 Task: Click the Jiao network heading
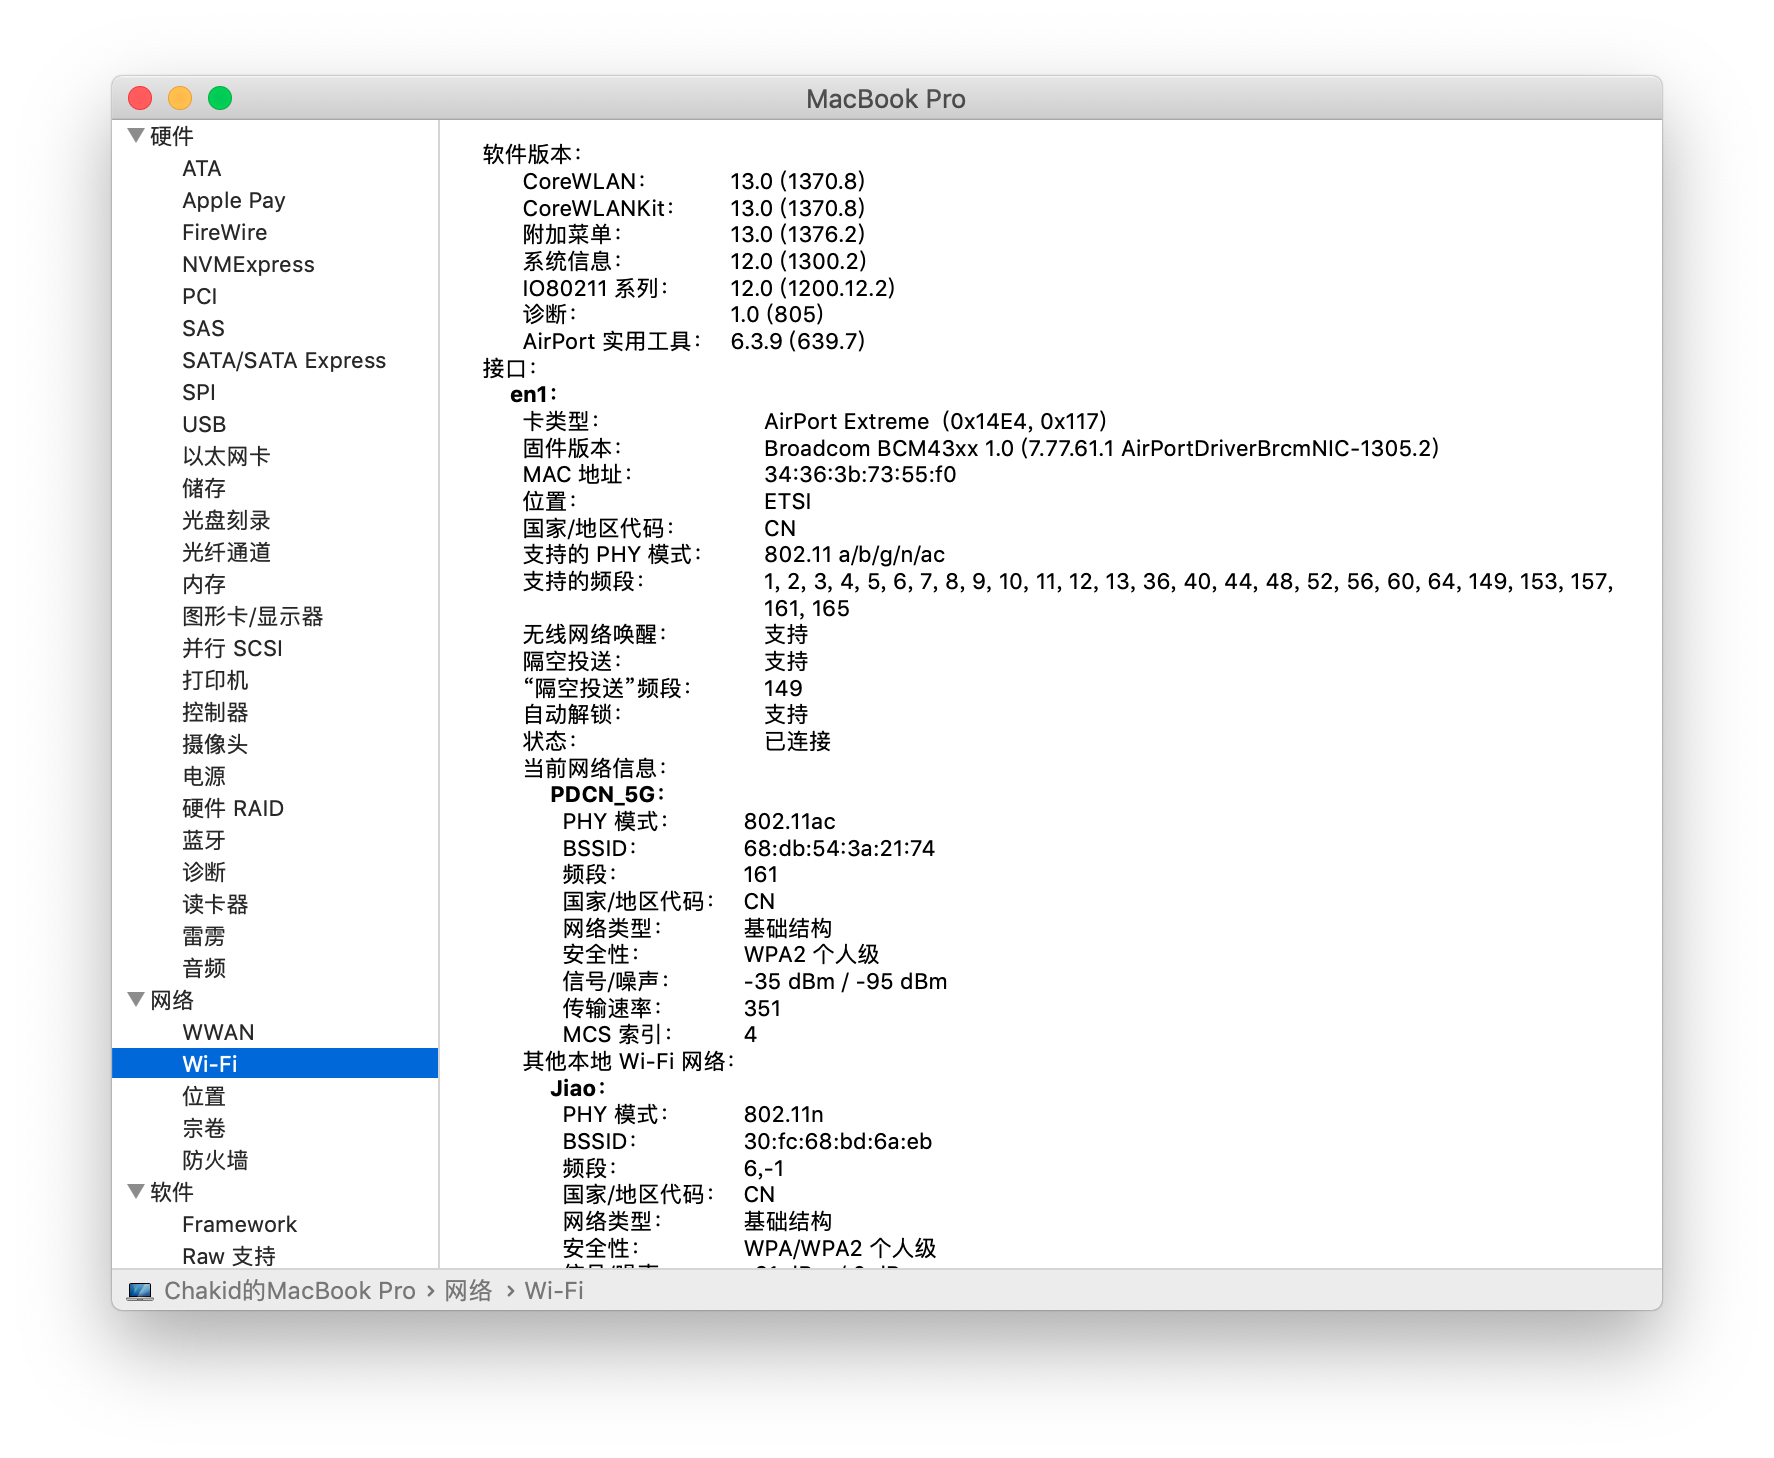(x=577, y=1088)
